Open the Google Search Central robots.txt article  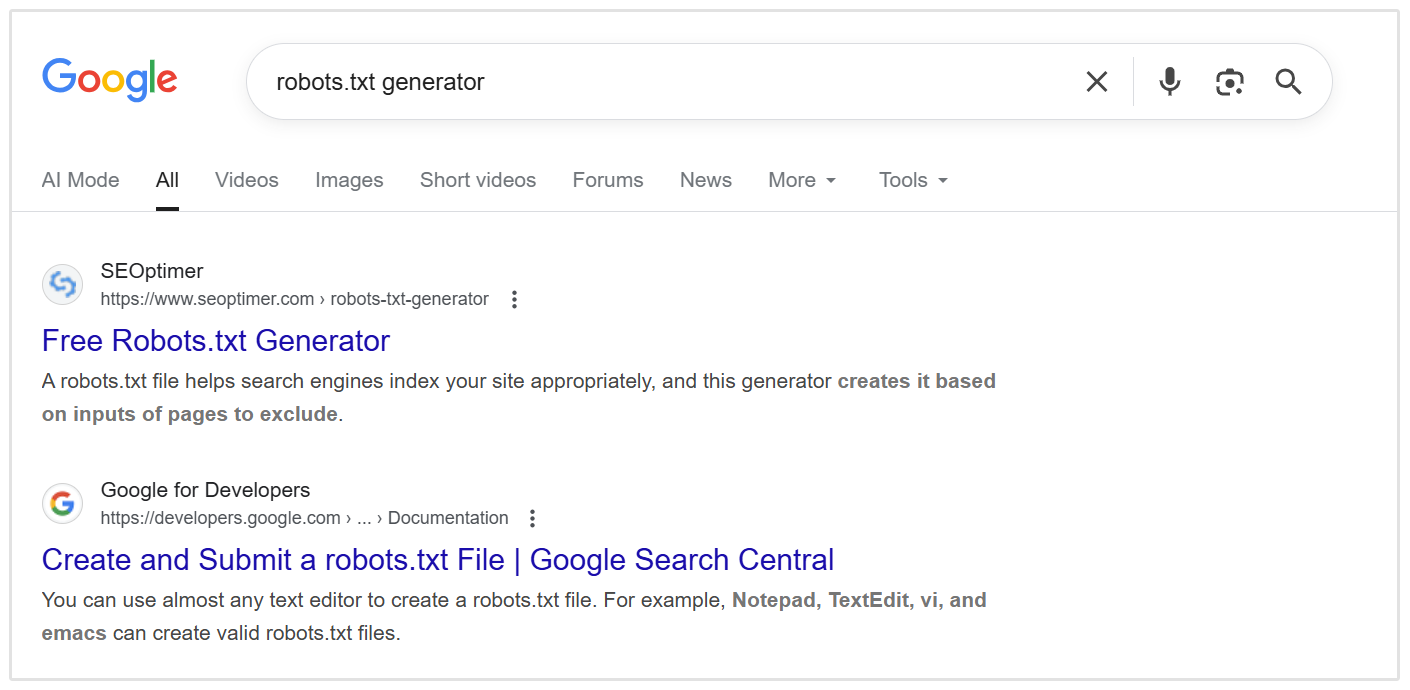(437, 560)
